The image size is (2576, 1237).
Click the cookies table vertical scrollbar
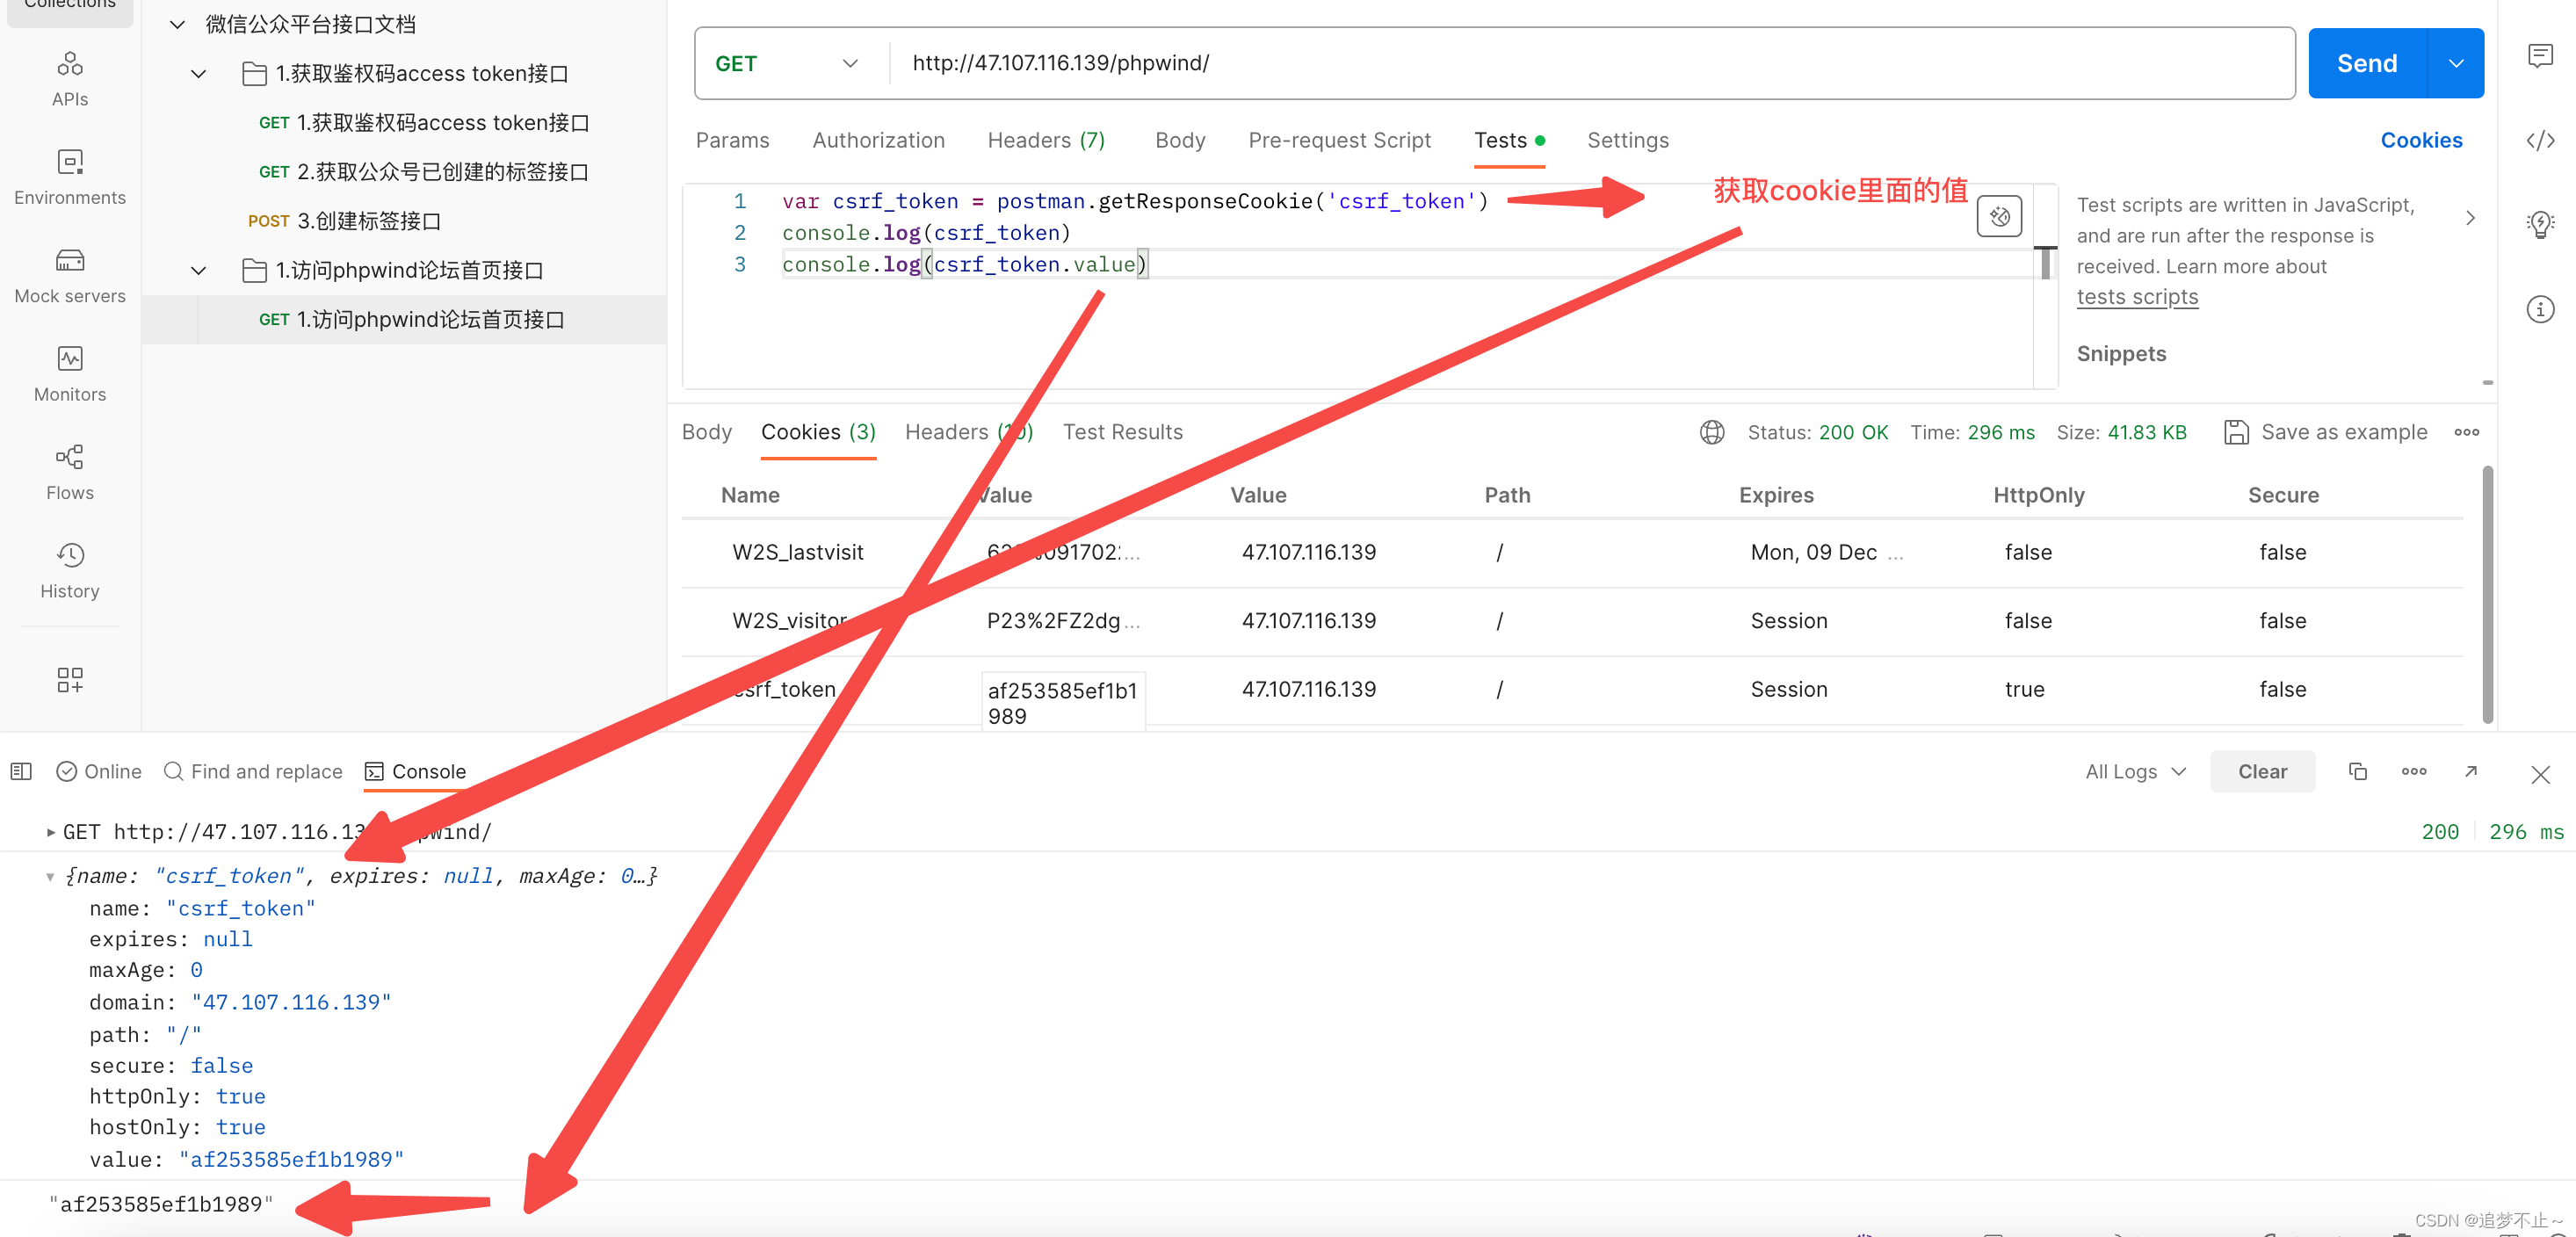coord(2487,594)
